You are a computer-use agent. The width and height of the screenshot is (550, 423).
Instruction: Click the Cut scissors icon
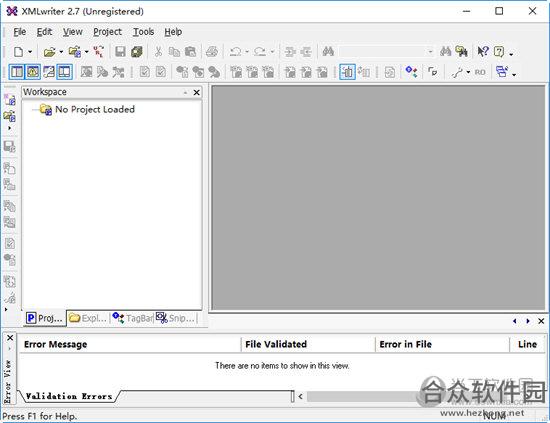tap(158, 52)
